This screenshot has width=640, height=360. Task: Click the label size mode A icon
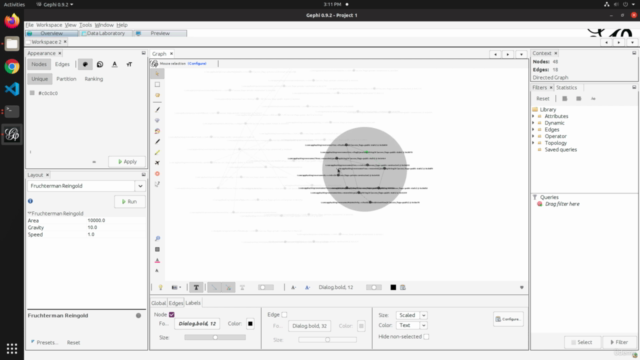pos(293,287)
